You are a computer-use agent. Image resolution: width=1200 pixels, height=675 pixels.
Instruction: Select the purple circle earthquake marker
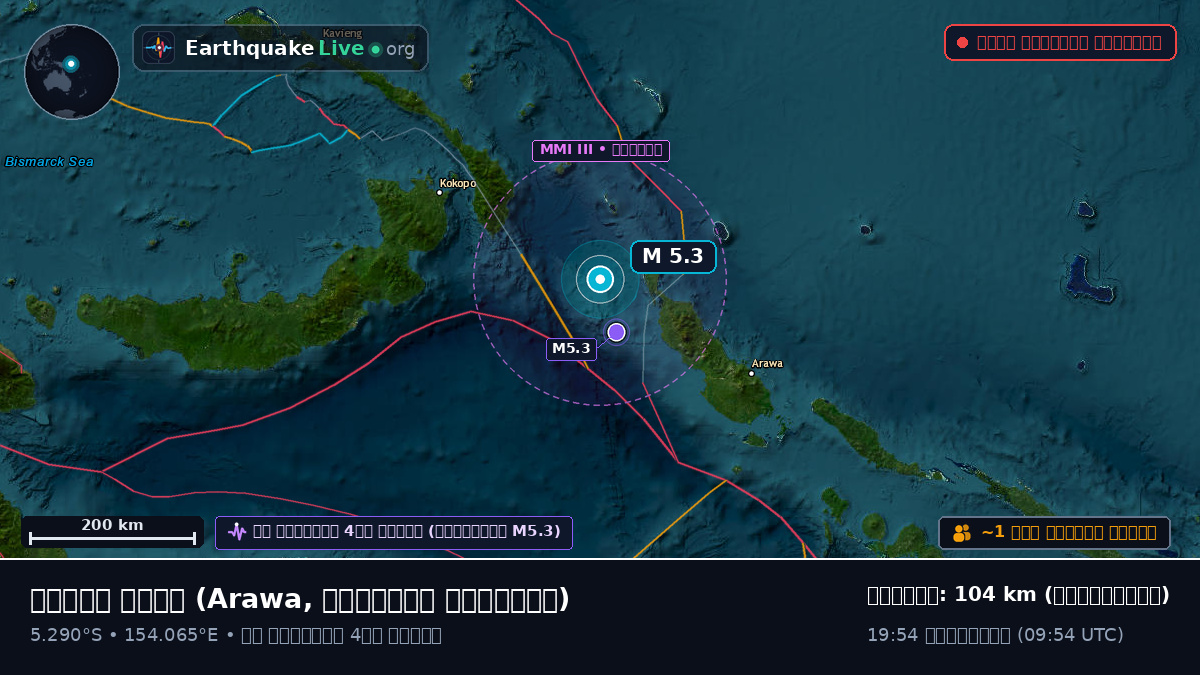click(x=616, y=332)
